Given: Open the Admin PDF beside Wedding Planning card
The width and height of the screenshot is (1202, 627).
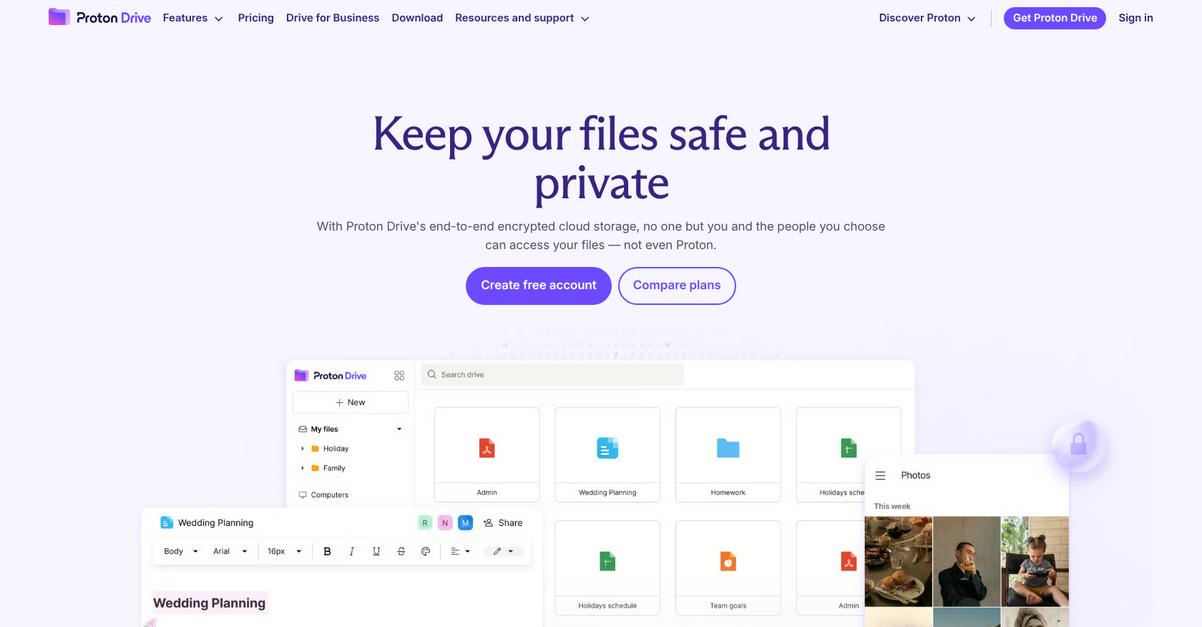Looking at the screenshot, I should (x=487, y=454).
